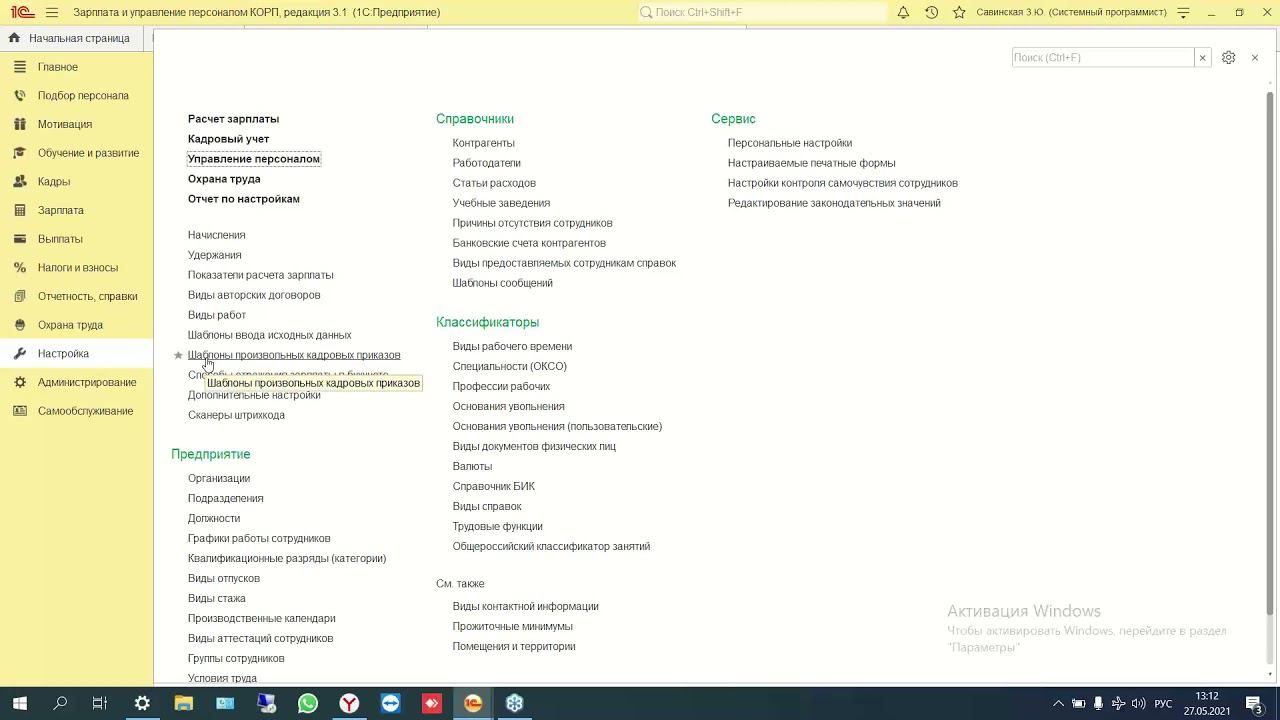
Task: Open the Выплаты sidebar section
Action: click(76, 239)
